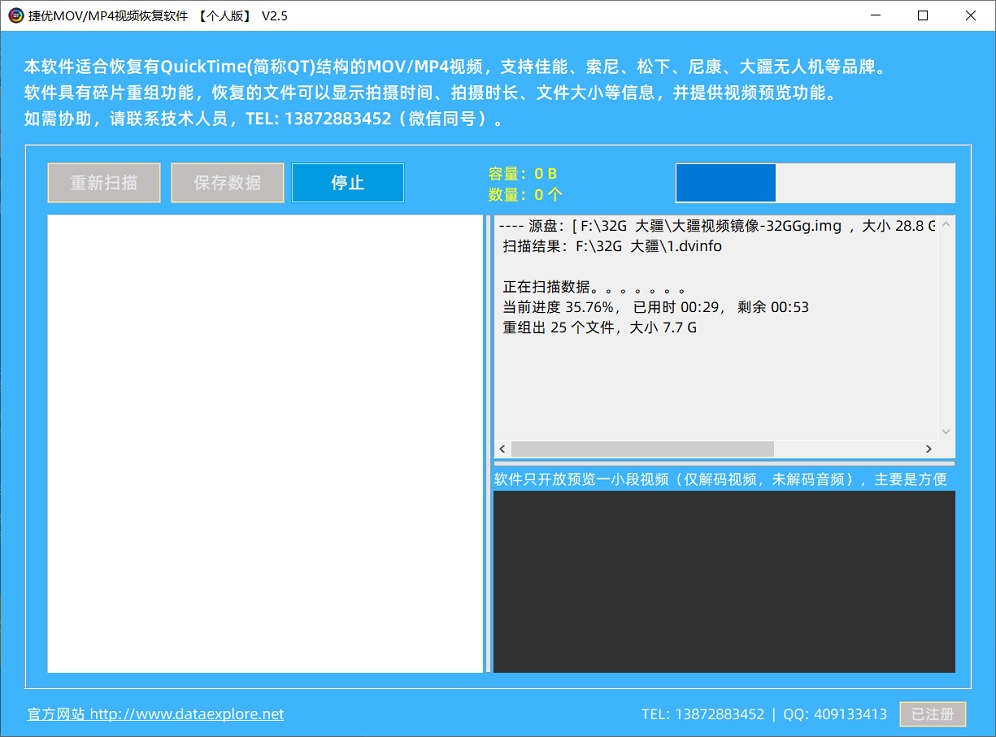Click the log panel scroll left arrow
Image resolution: width=996 pixels, height=737 pixels.
pos(502,449)
